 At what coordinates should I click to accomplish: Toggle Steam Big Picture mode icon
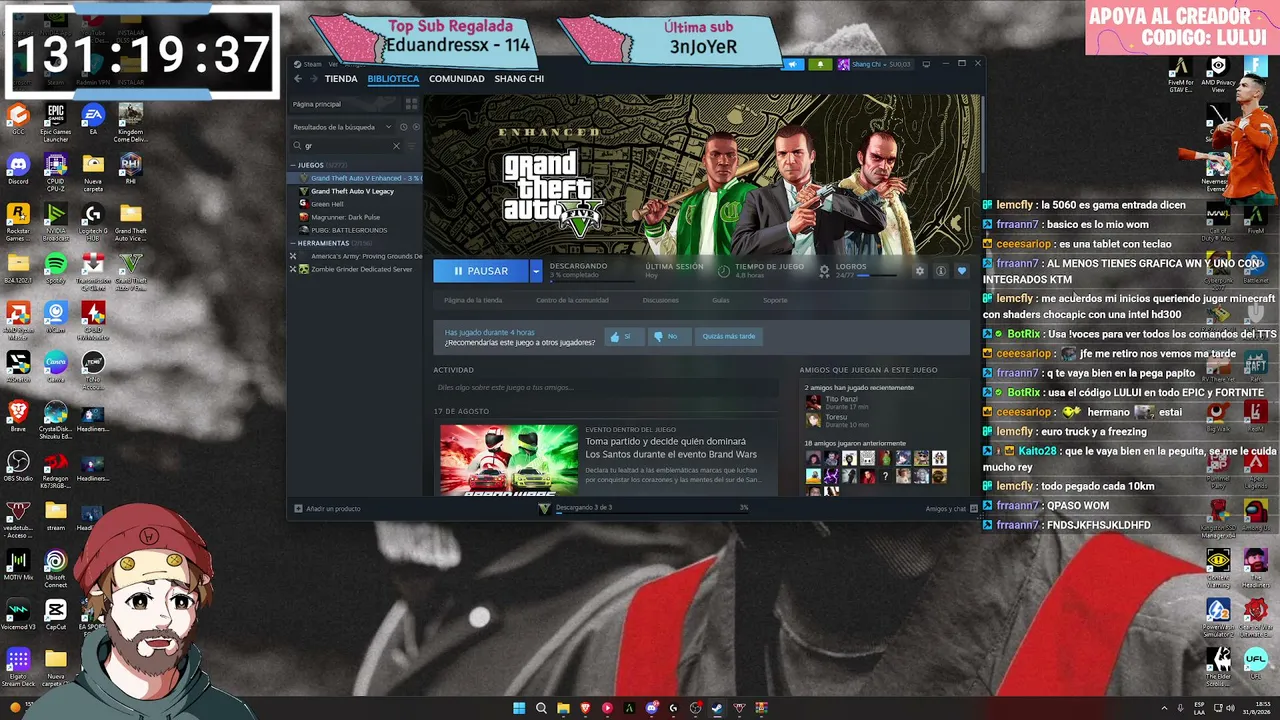(926, 64)
